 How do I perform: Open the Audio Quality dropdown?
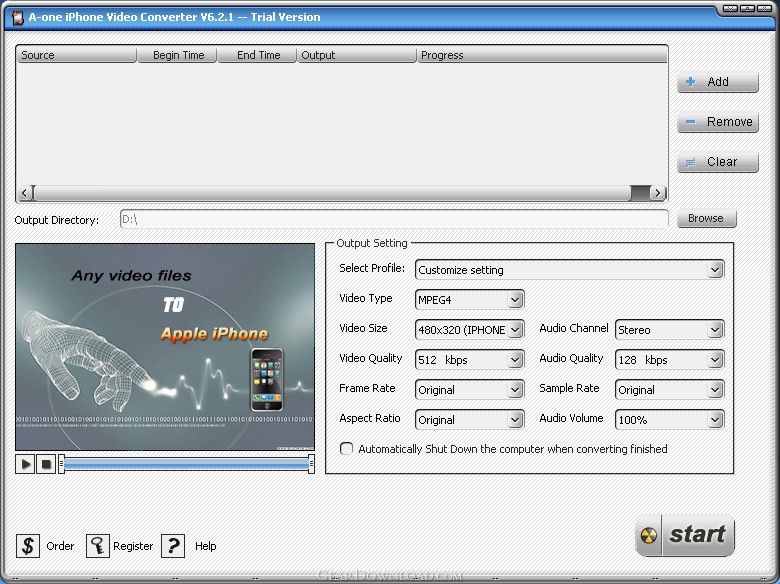click(715, 360)
